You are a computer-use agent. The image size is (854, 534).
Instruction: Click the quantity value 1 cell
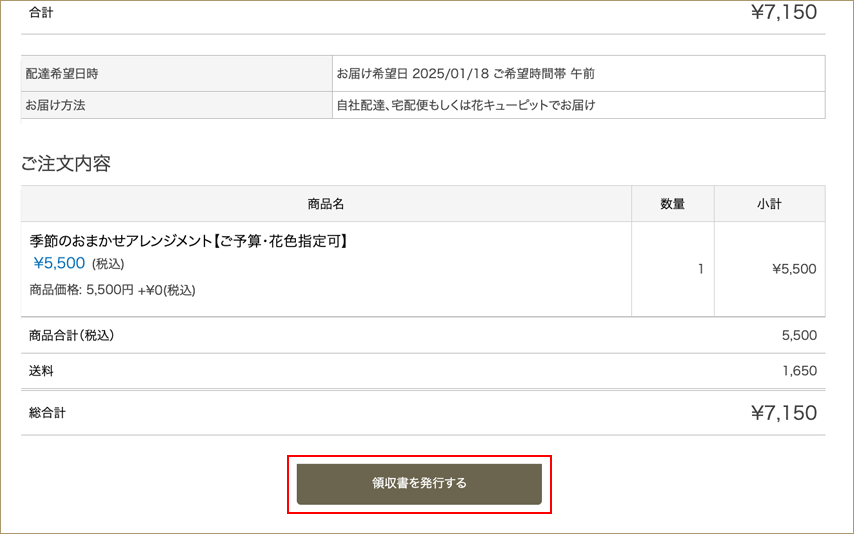pos(700,269)
